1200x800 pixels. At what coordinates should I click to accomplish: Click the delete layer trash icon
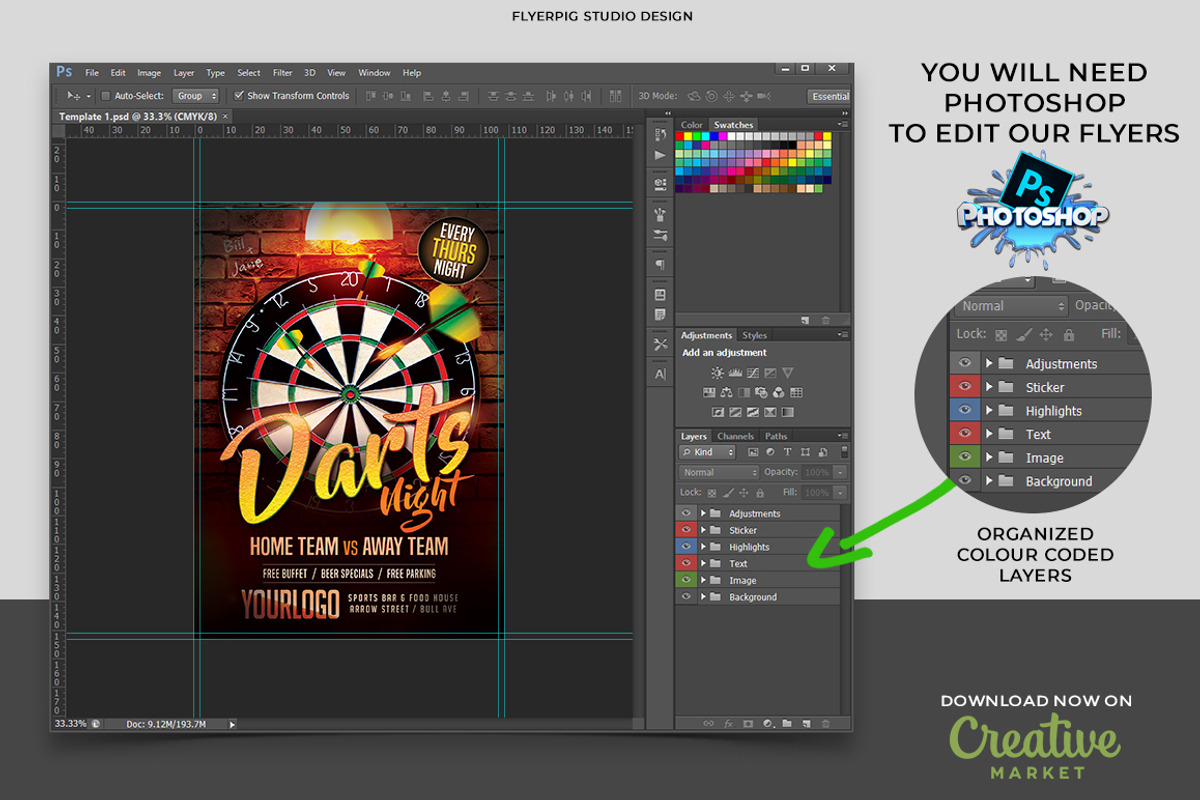[x=825, y=723]
